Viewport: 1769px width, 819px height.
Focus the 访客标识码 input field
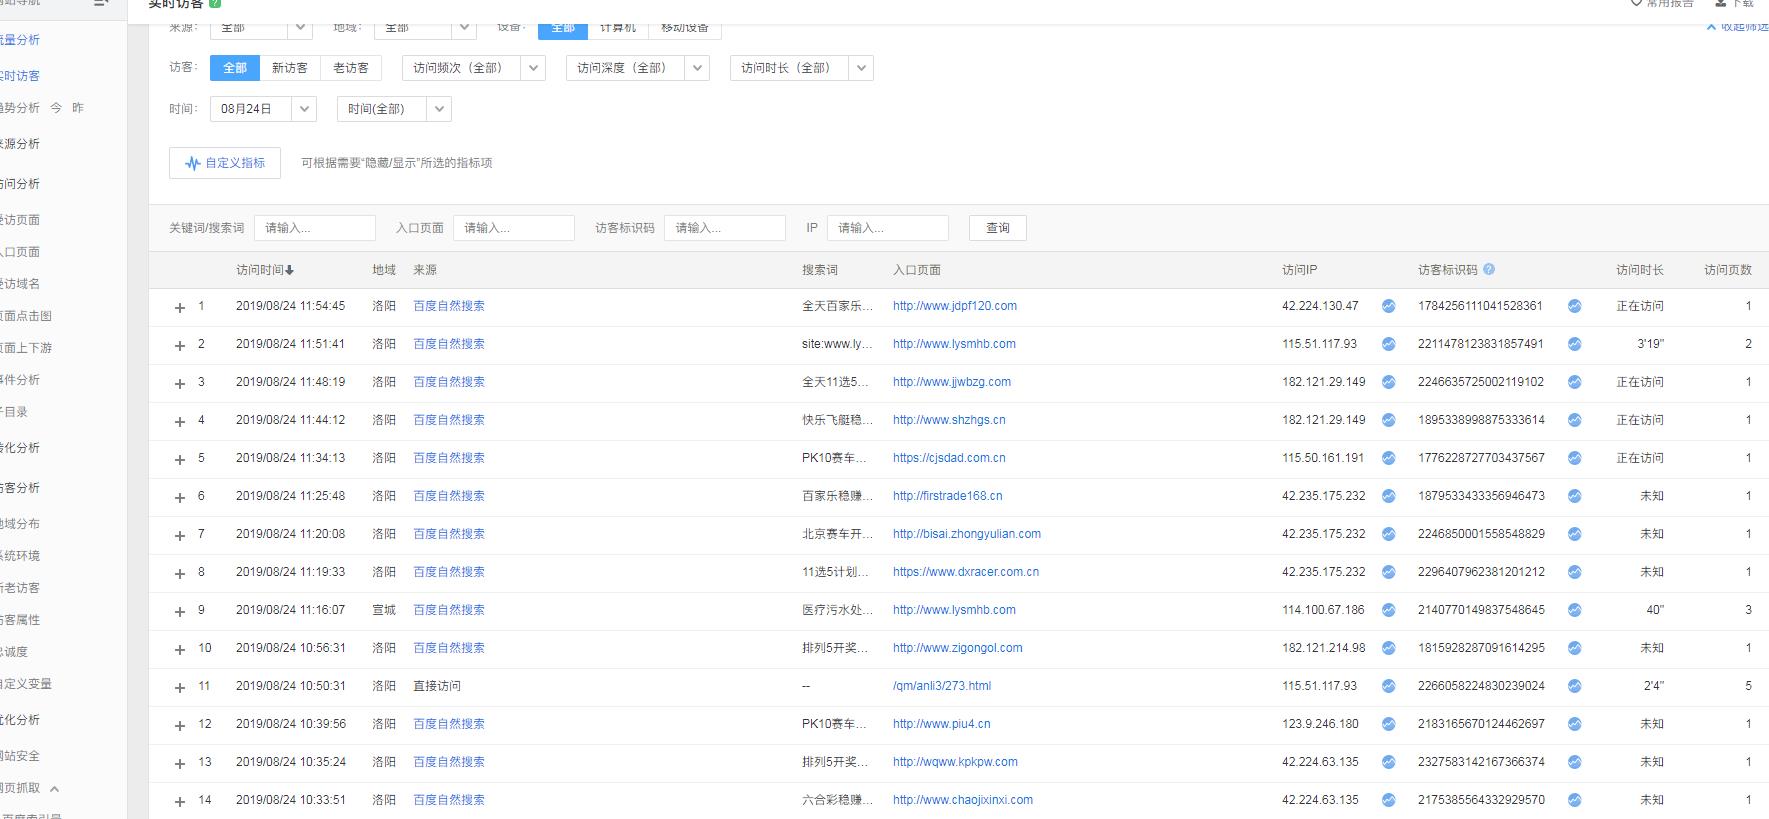[x=725, y=228]
